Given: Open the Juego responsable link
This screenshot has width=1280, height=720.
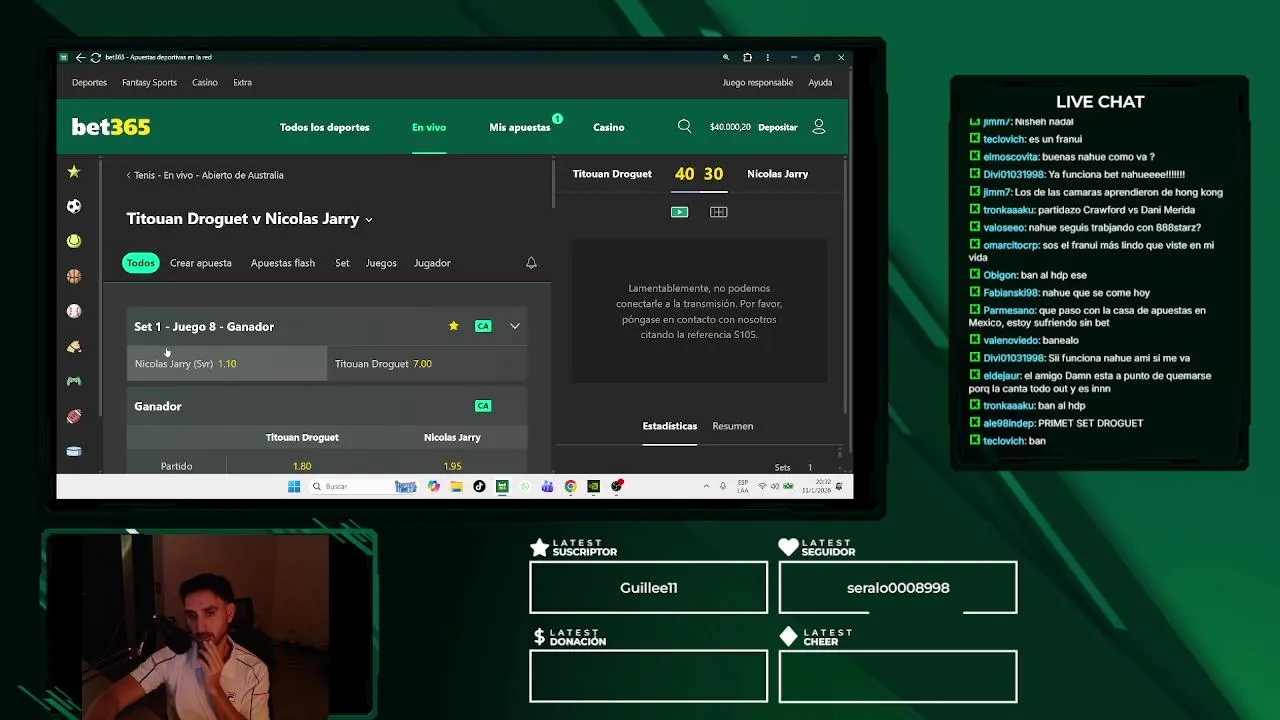Looking at the screenshot, I should 758,83.
